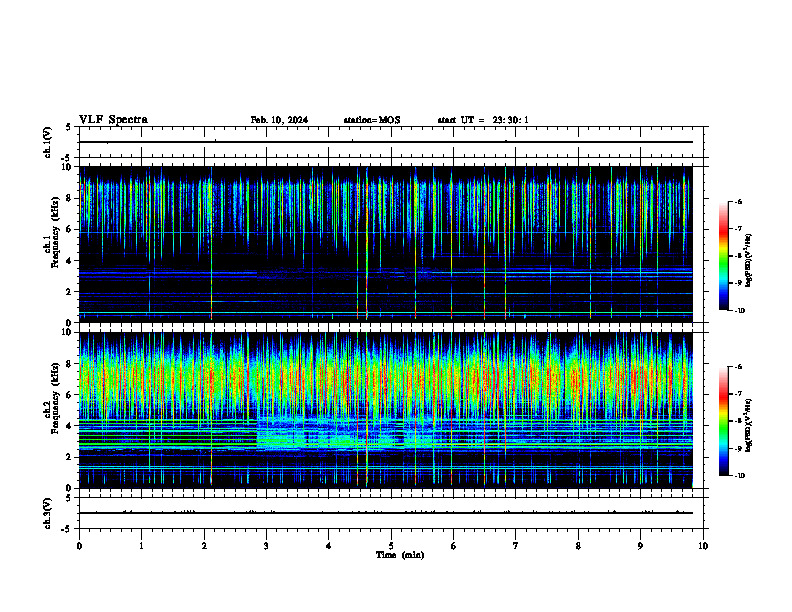The image size is (792, 612).
Task: Click time axis tick label 1
Action: click(x=141, y=546)
